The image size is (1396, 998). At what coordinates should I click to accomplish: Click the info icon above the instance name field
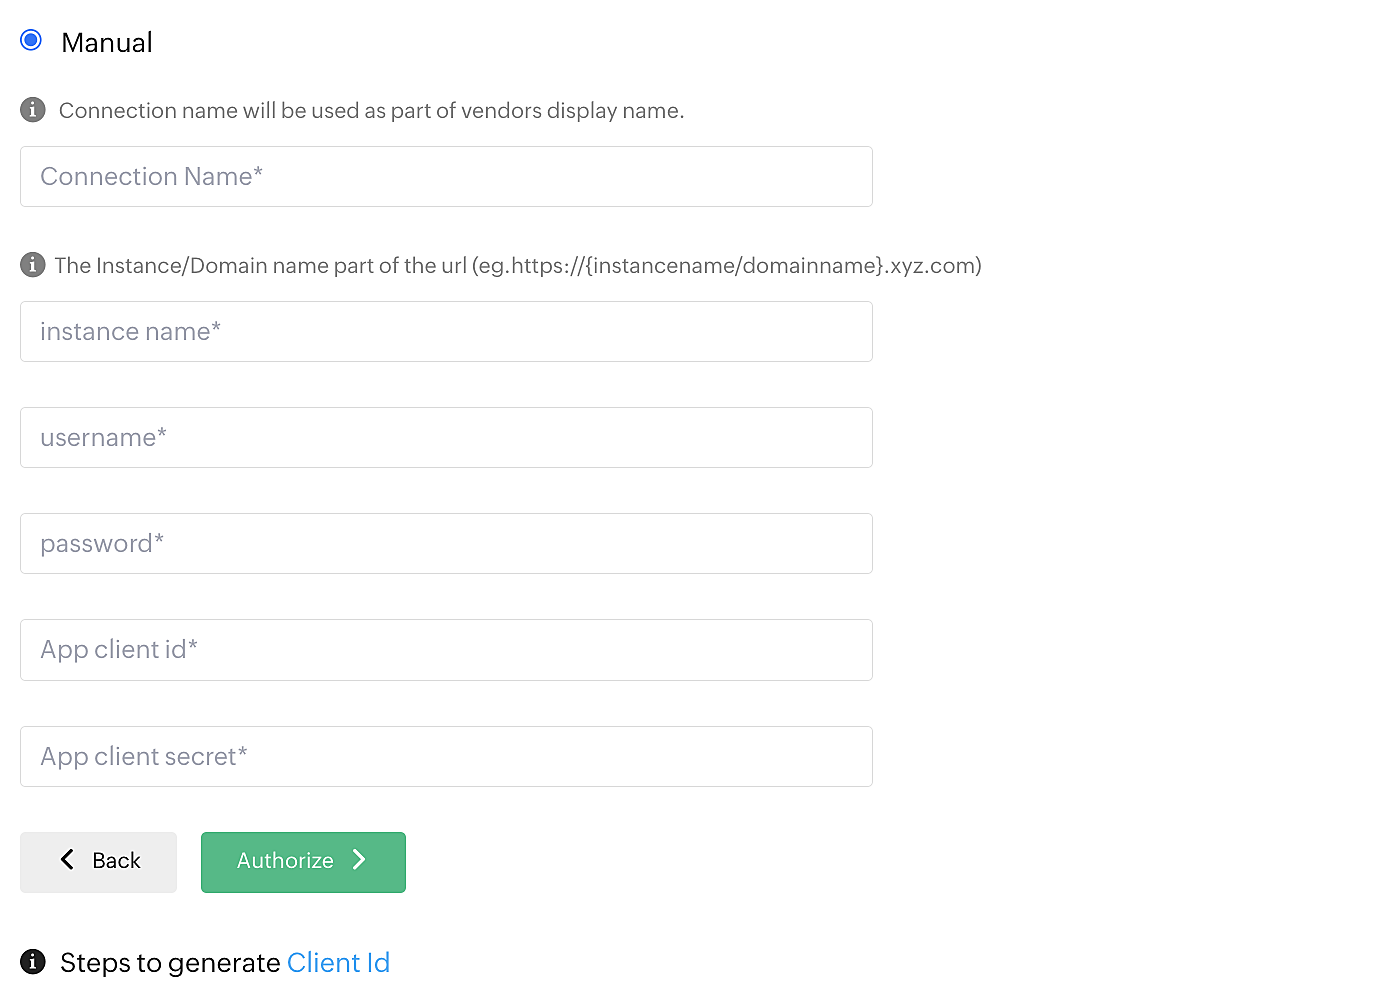point(32,265)
